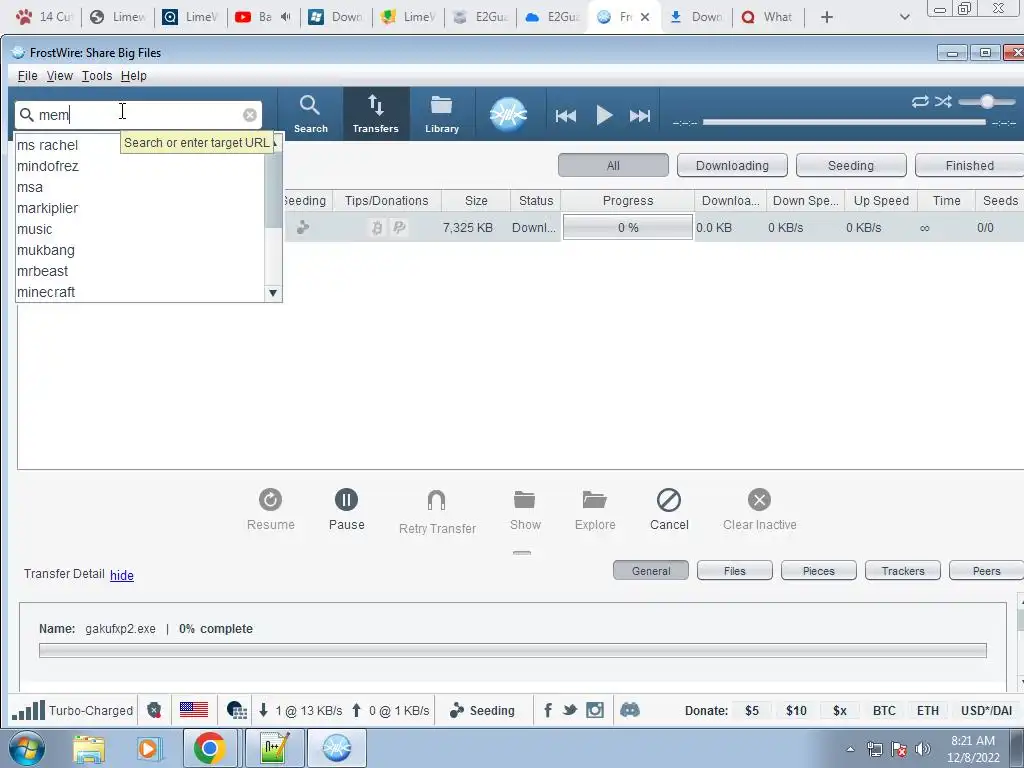
Task: Click into the search input field
Action: 138,115
